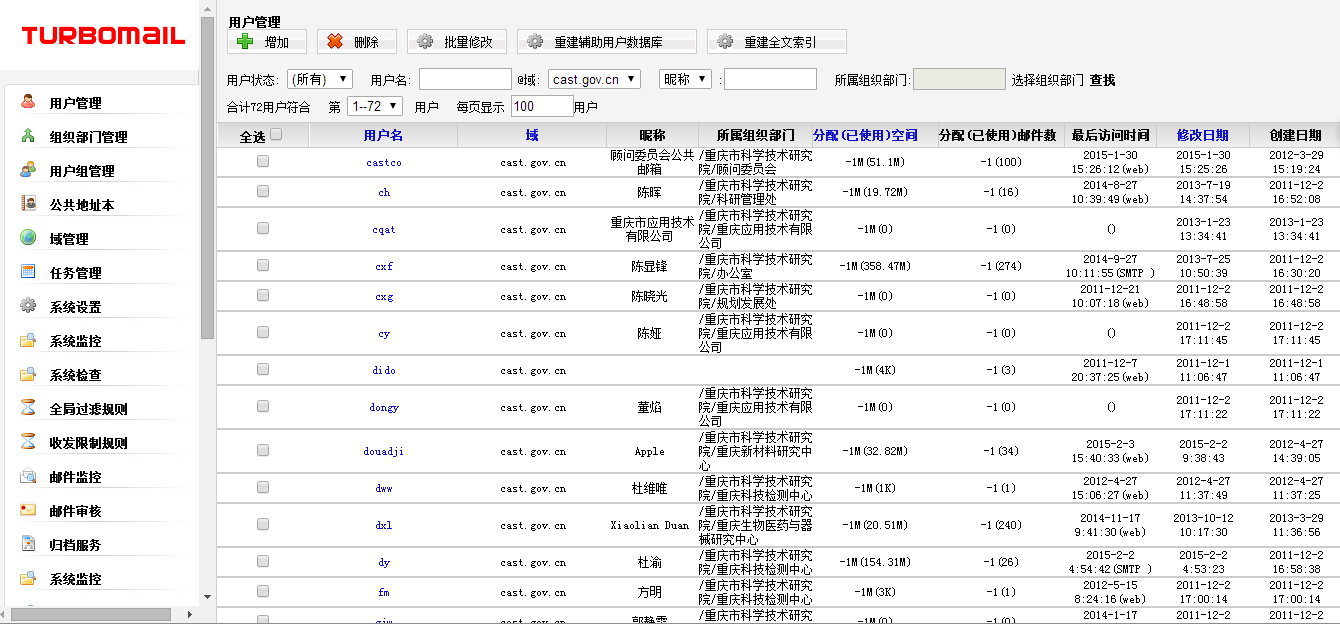Click the 所属组织部门 grey input field
This screenshot has width=1340, height=624.
959,79
